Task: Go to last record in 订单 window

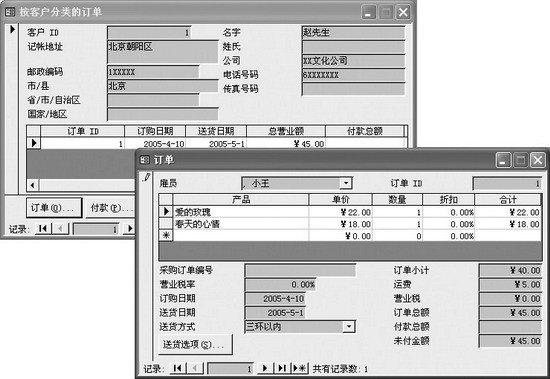Action: 282,368
